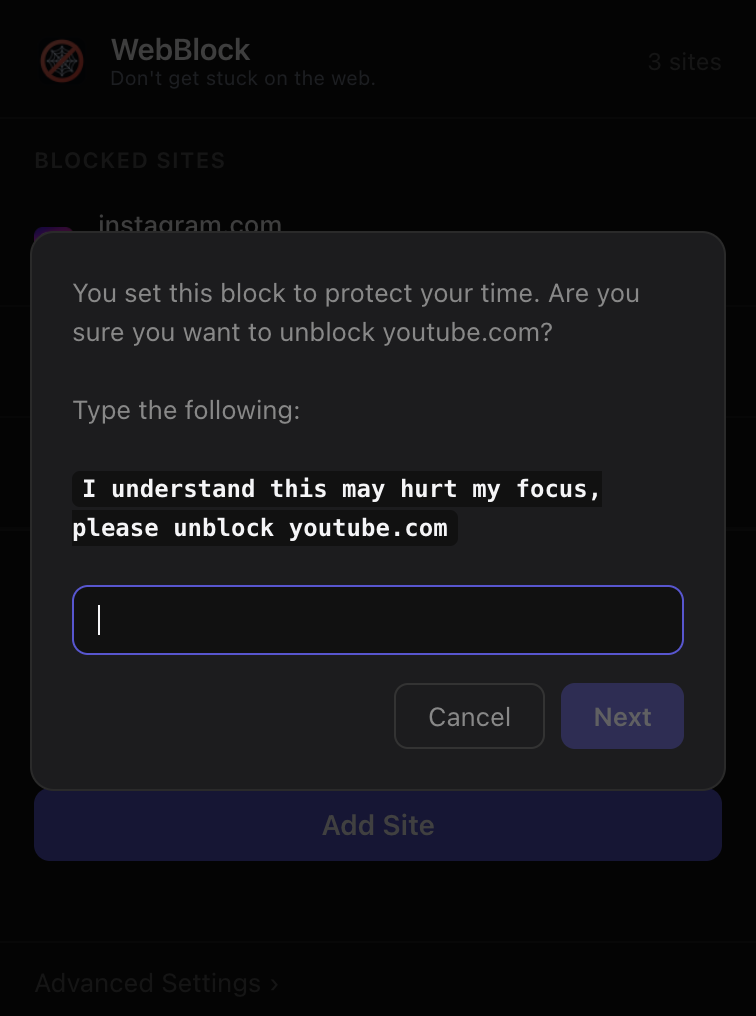
Task: Click the warning message about protecting your time
Action: click(x=355, y=312)
